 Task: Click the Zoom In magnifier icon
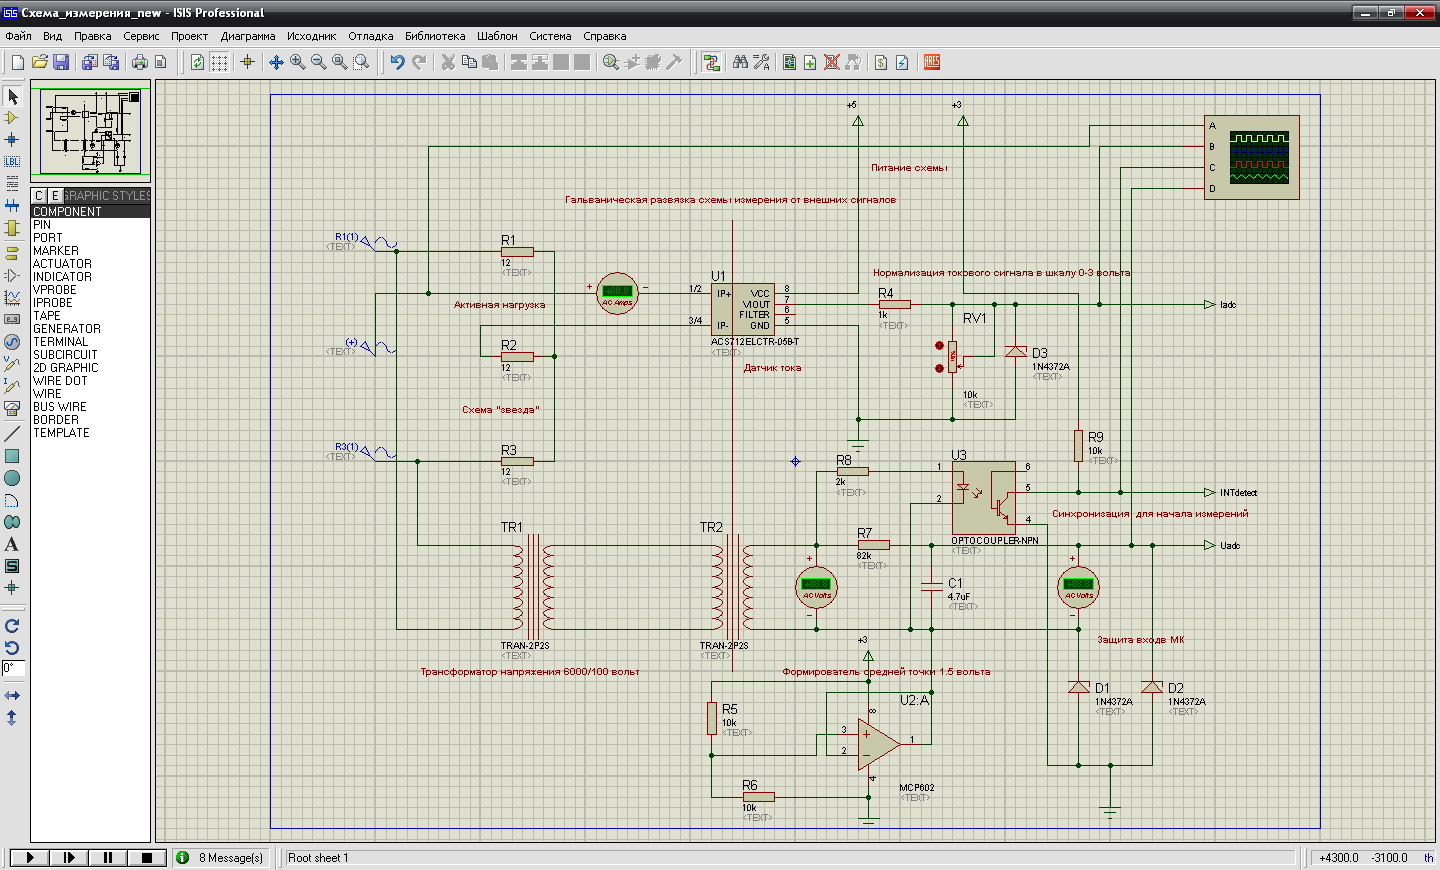click(298, 62)
